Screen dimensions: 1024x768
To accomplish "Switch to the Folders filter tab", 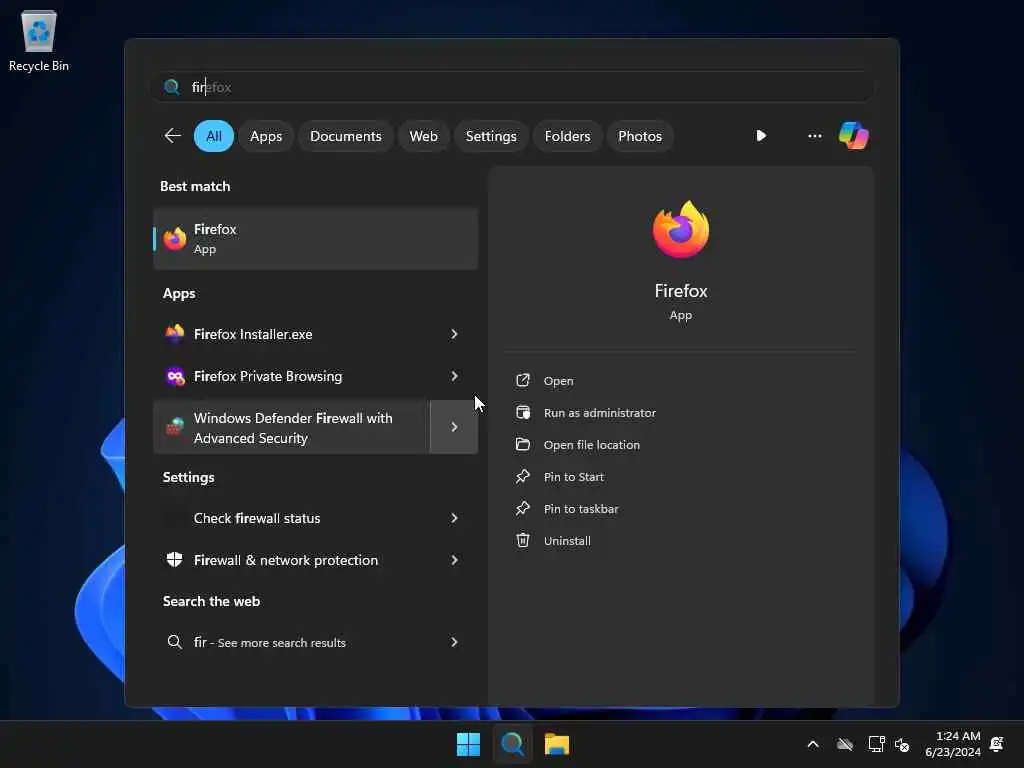I will coord(567,136).
